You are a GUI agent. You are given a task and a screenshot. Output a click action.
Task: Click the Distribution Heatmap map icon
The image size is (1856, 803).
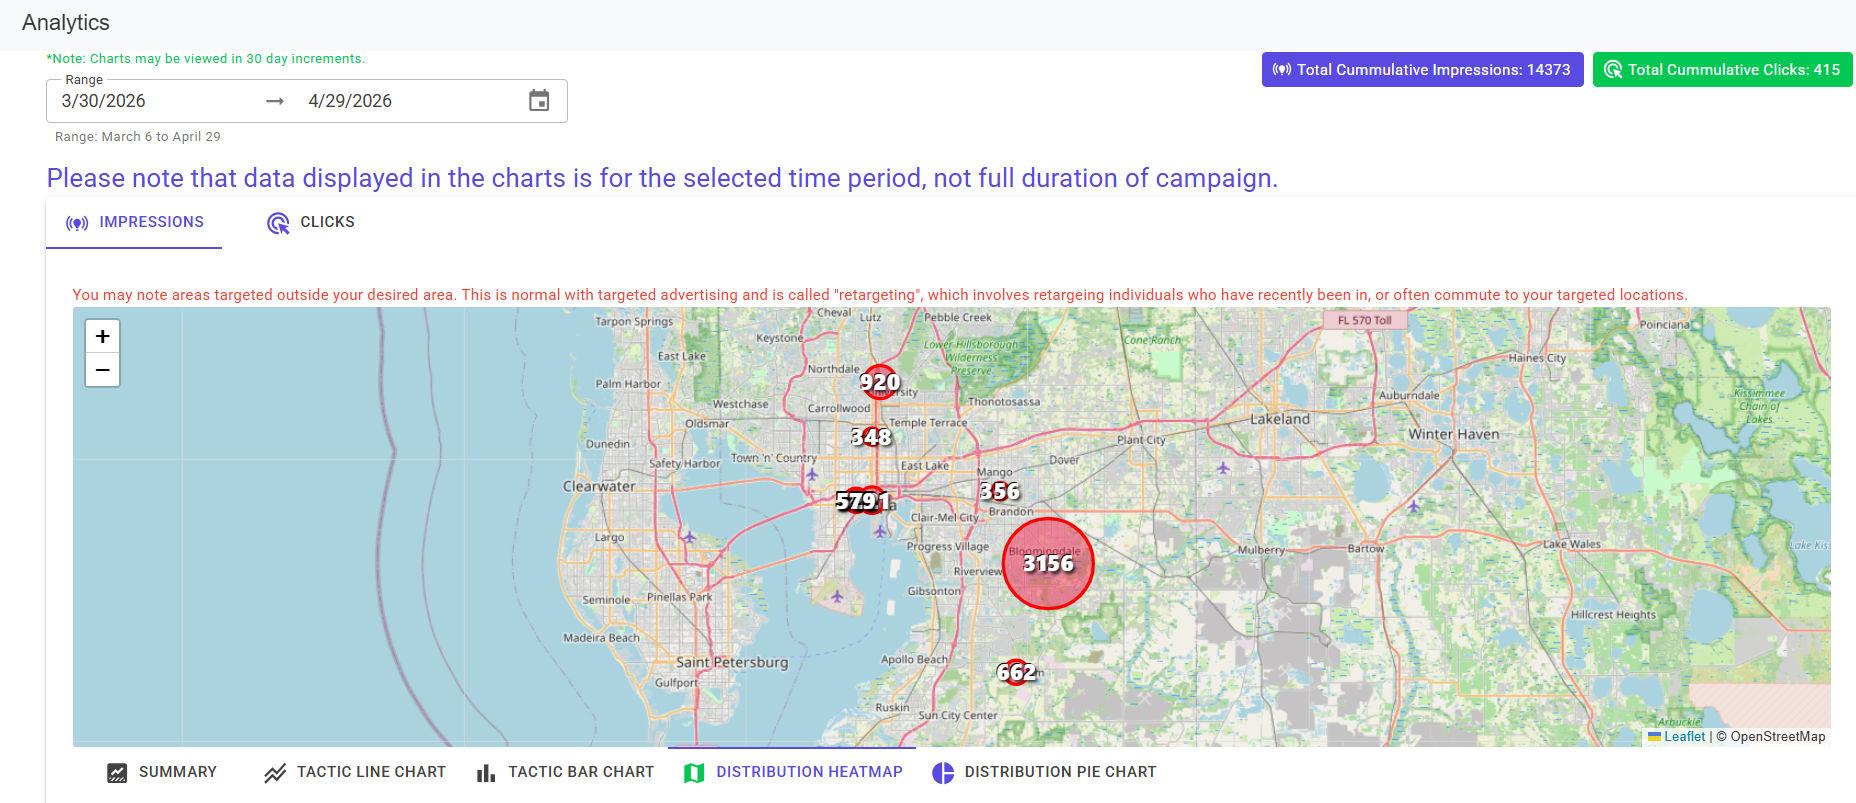pyautogui.click(x=694, y=773)
